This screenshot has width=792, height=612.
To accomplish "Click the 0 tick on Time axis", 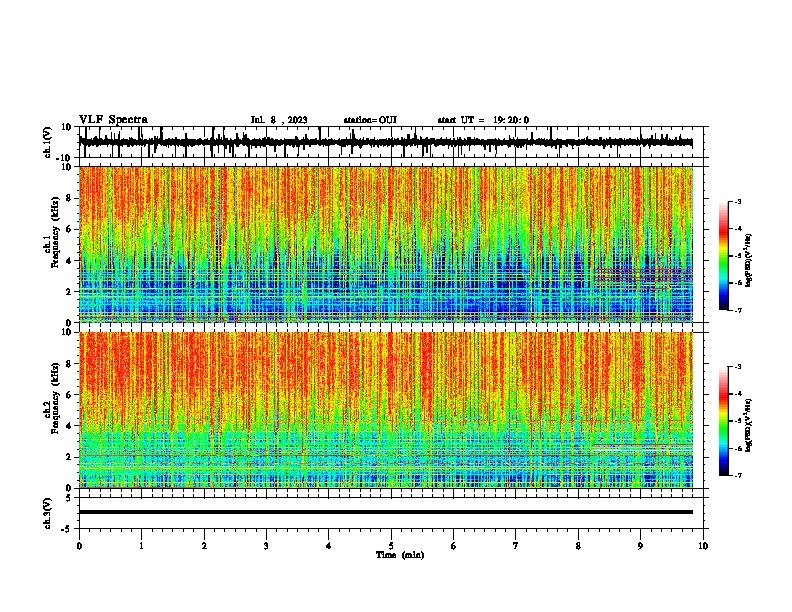I will (79, 546).
